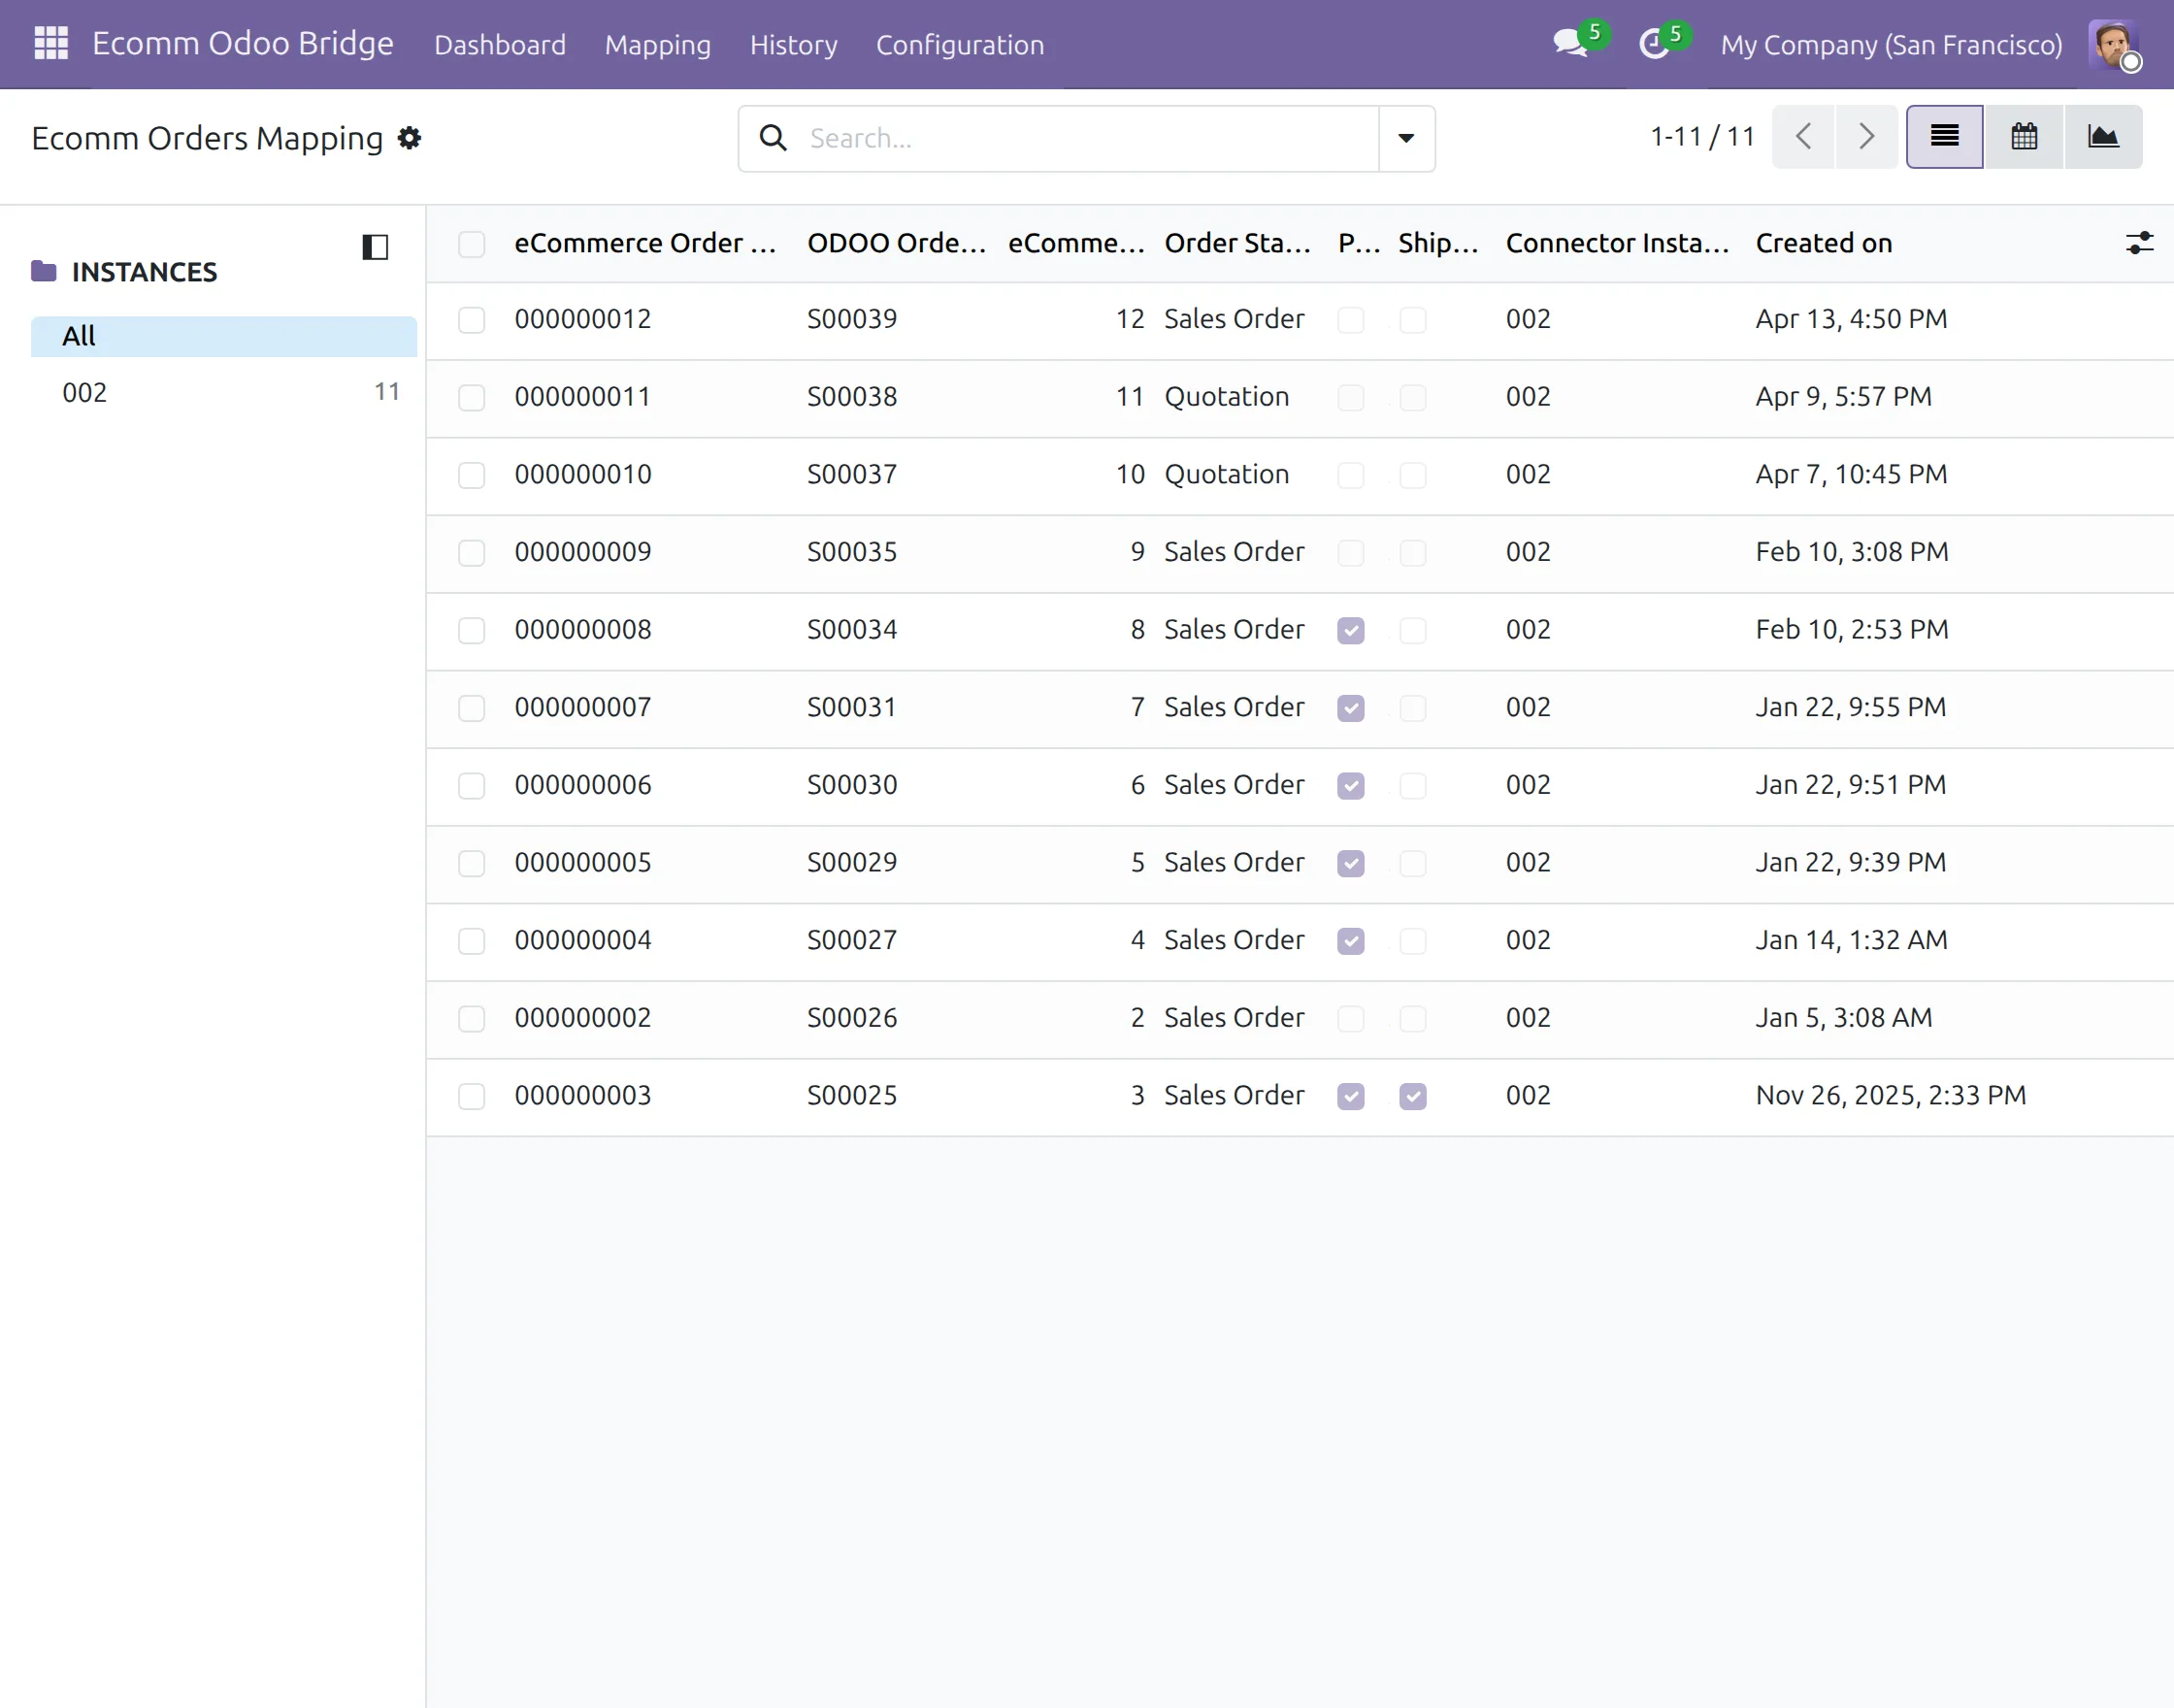The image size is (2174, 1708).
Task: Click date Jan 14, 1:32 AM
Action: pos(1851,940)
